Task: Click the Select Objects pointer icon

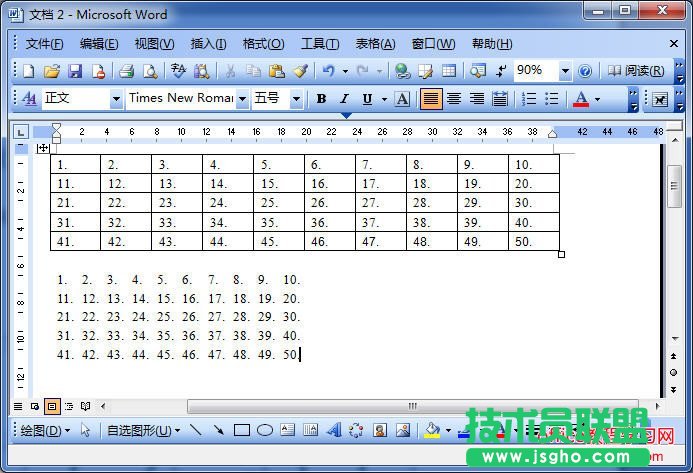Action: 85,430
